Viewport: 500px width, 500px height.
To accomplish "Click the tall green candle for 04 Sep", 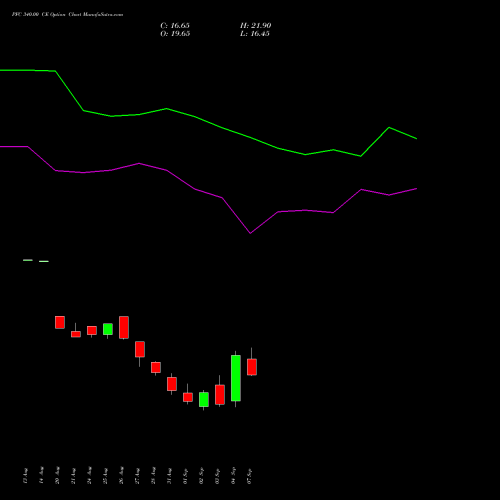I will click(x=236, y=378).
